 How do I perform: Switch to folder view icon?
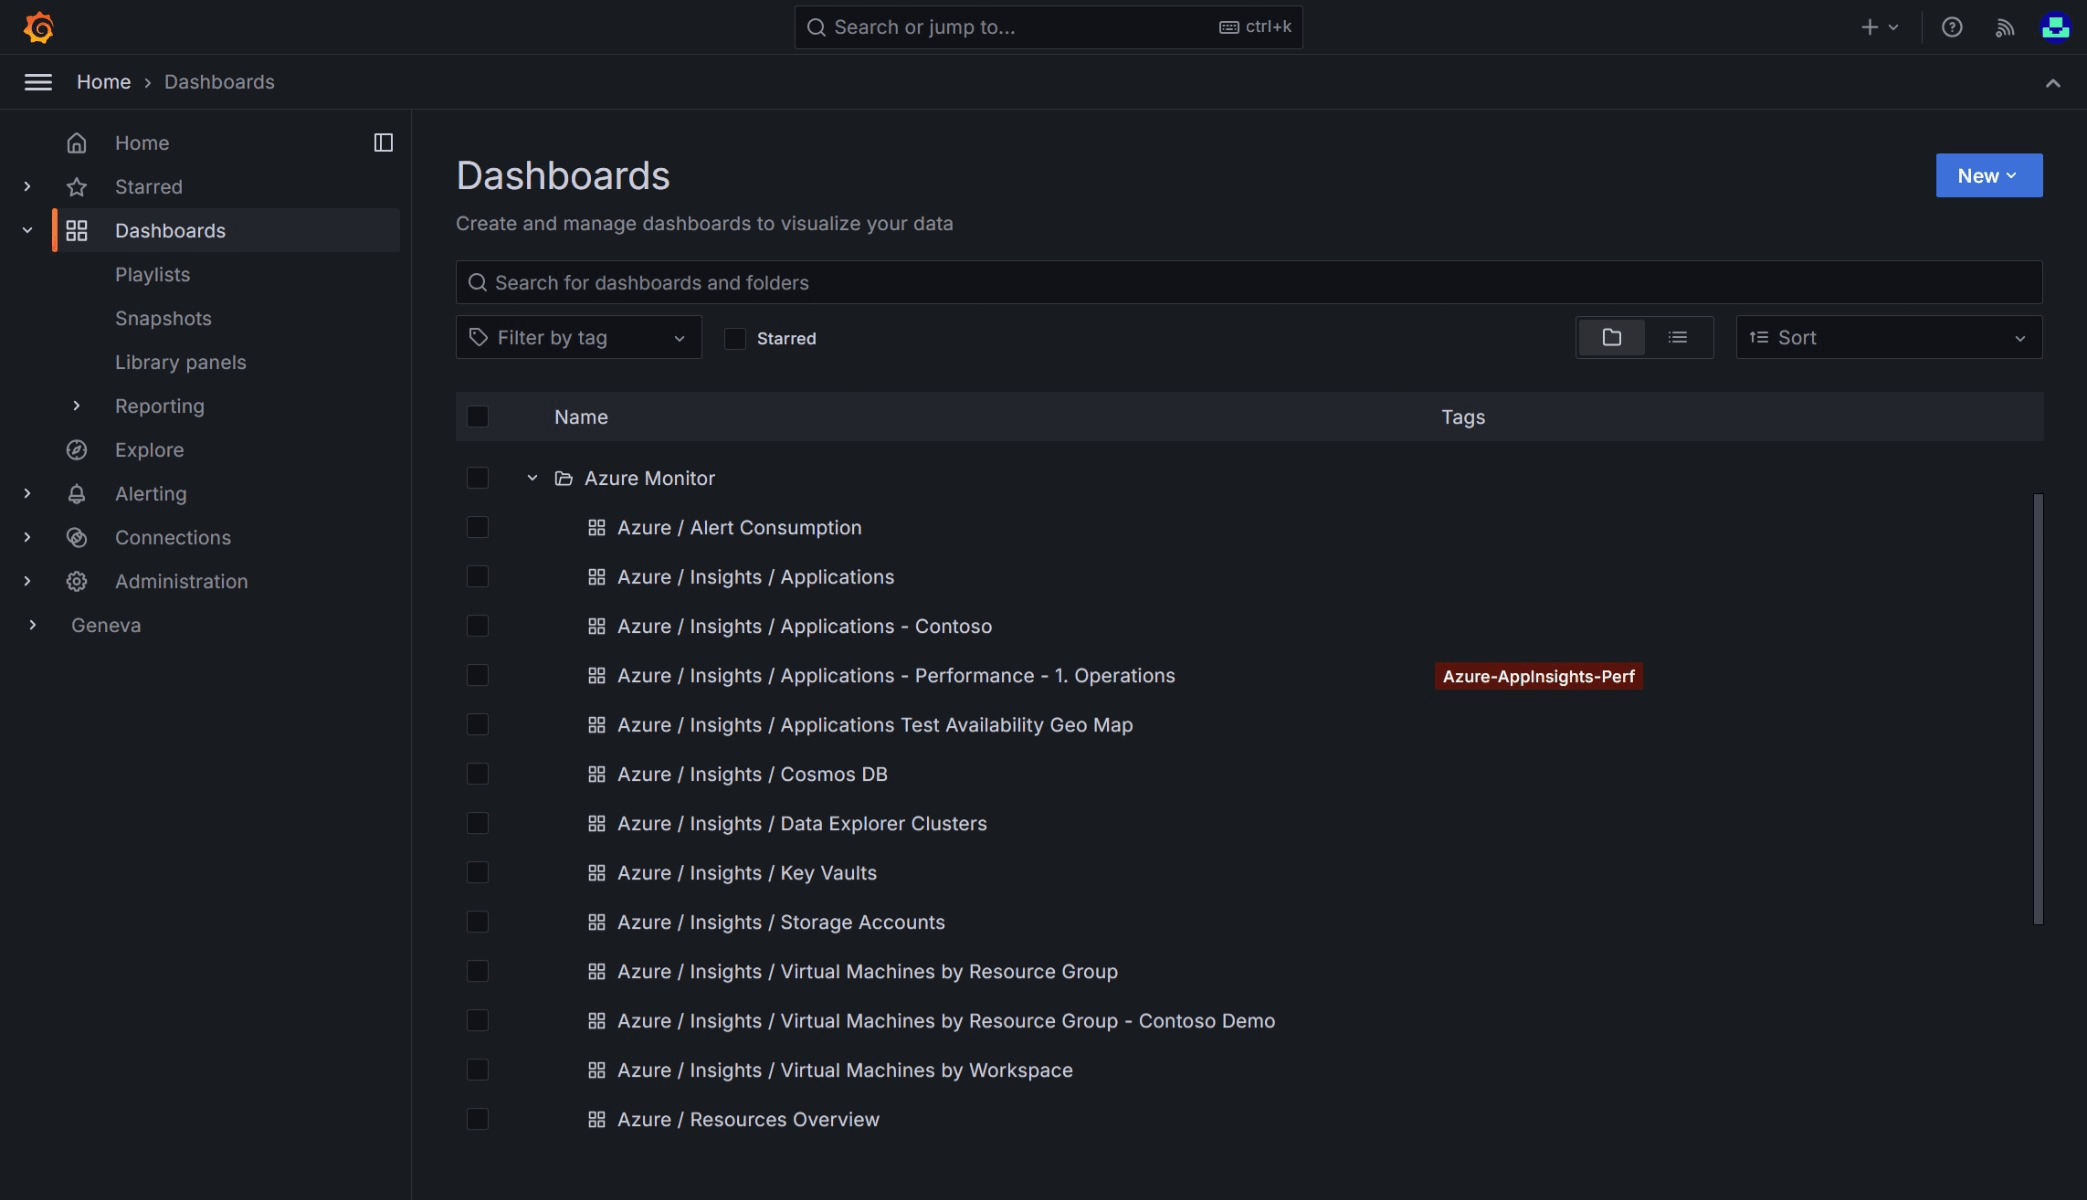tap(1611, 338)
